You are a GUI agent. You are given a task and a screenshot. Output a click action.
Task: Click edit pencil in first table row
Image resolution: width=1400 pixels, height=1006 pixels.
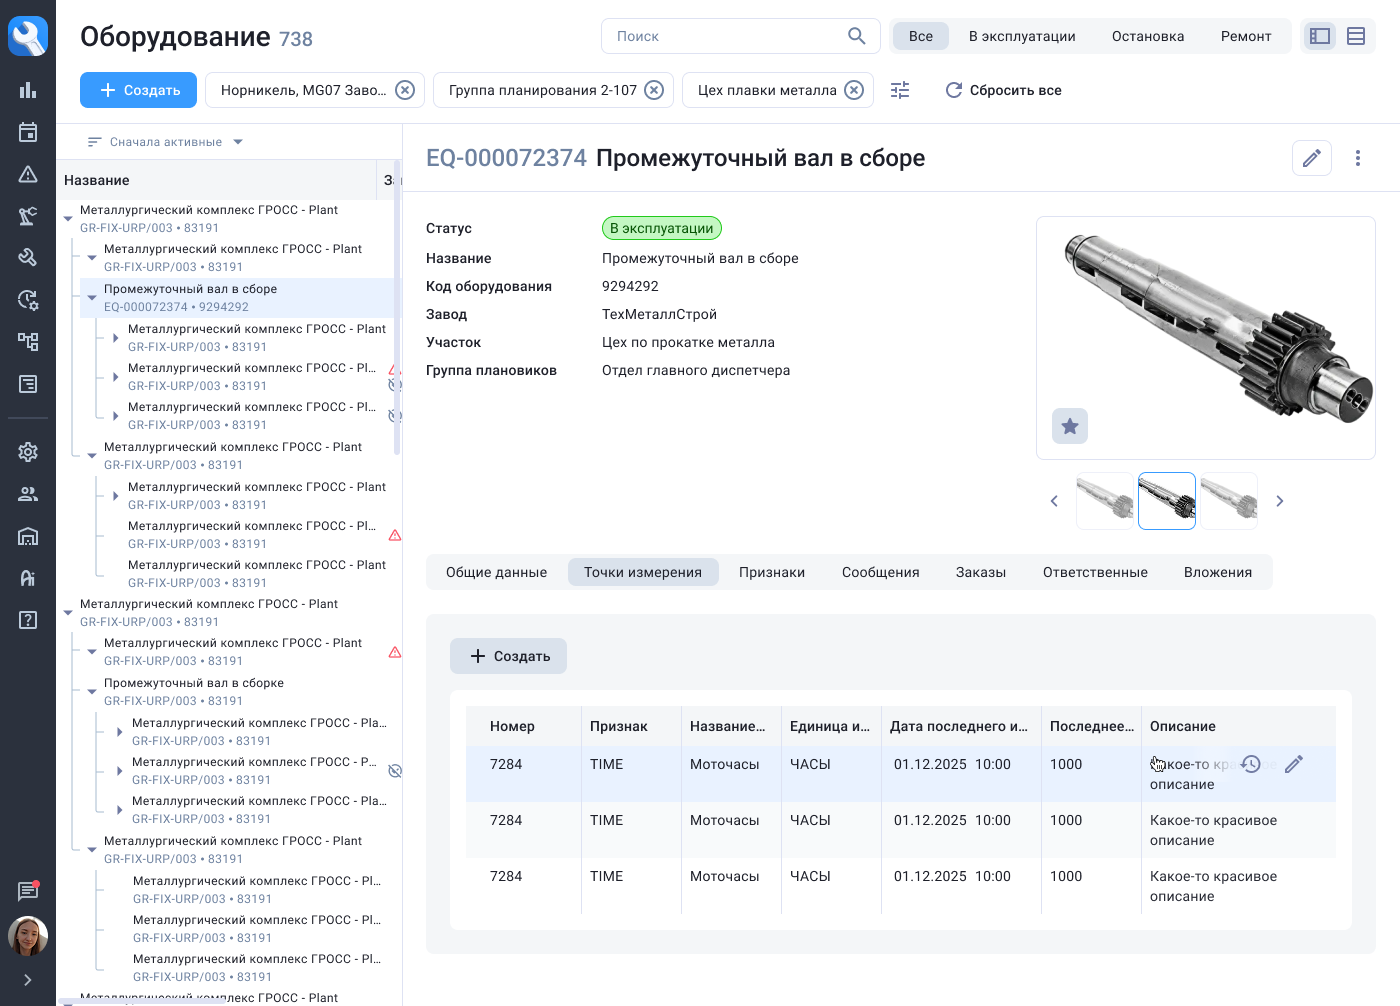(1293, 764)
